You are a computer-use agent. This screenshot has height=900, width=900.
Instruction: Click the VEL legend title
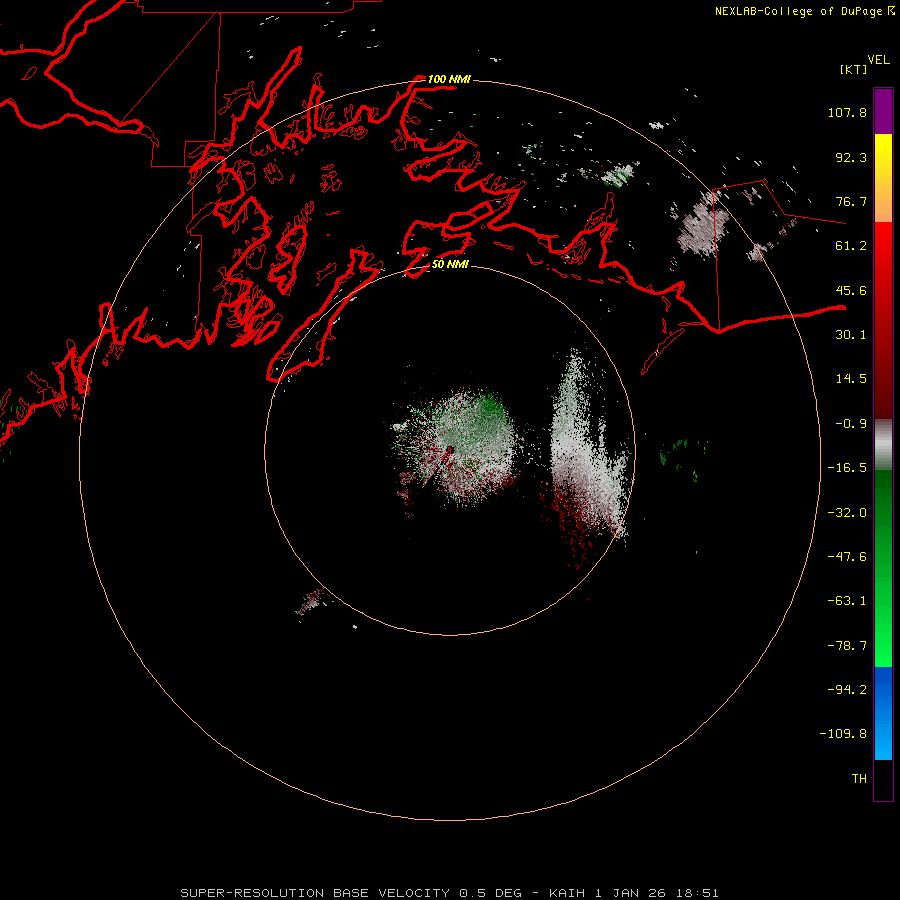[878, 60]
